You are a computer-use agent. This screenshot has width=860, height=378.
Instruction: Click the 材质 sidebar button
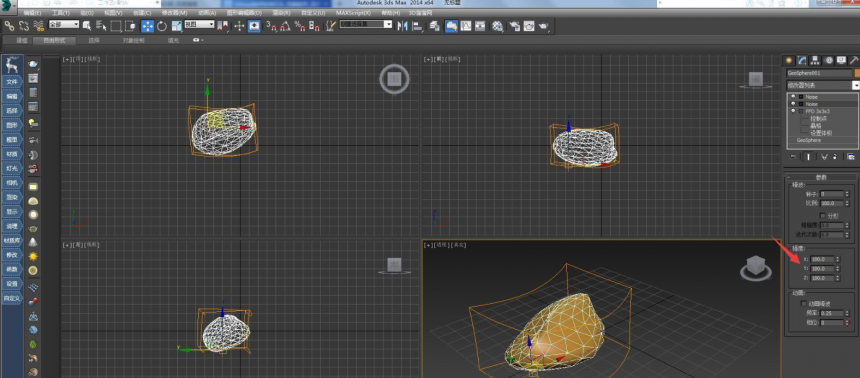point(12,154)
